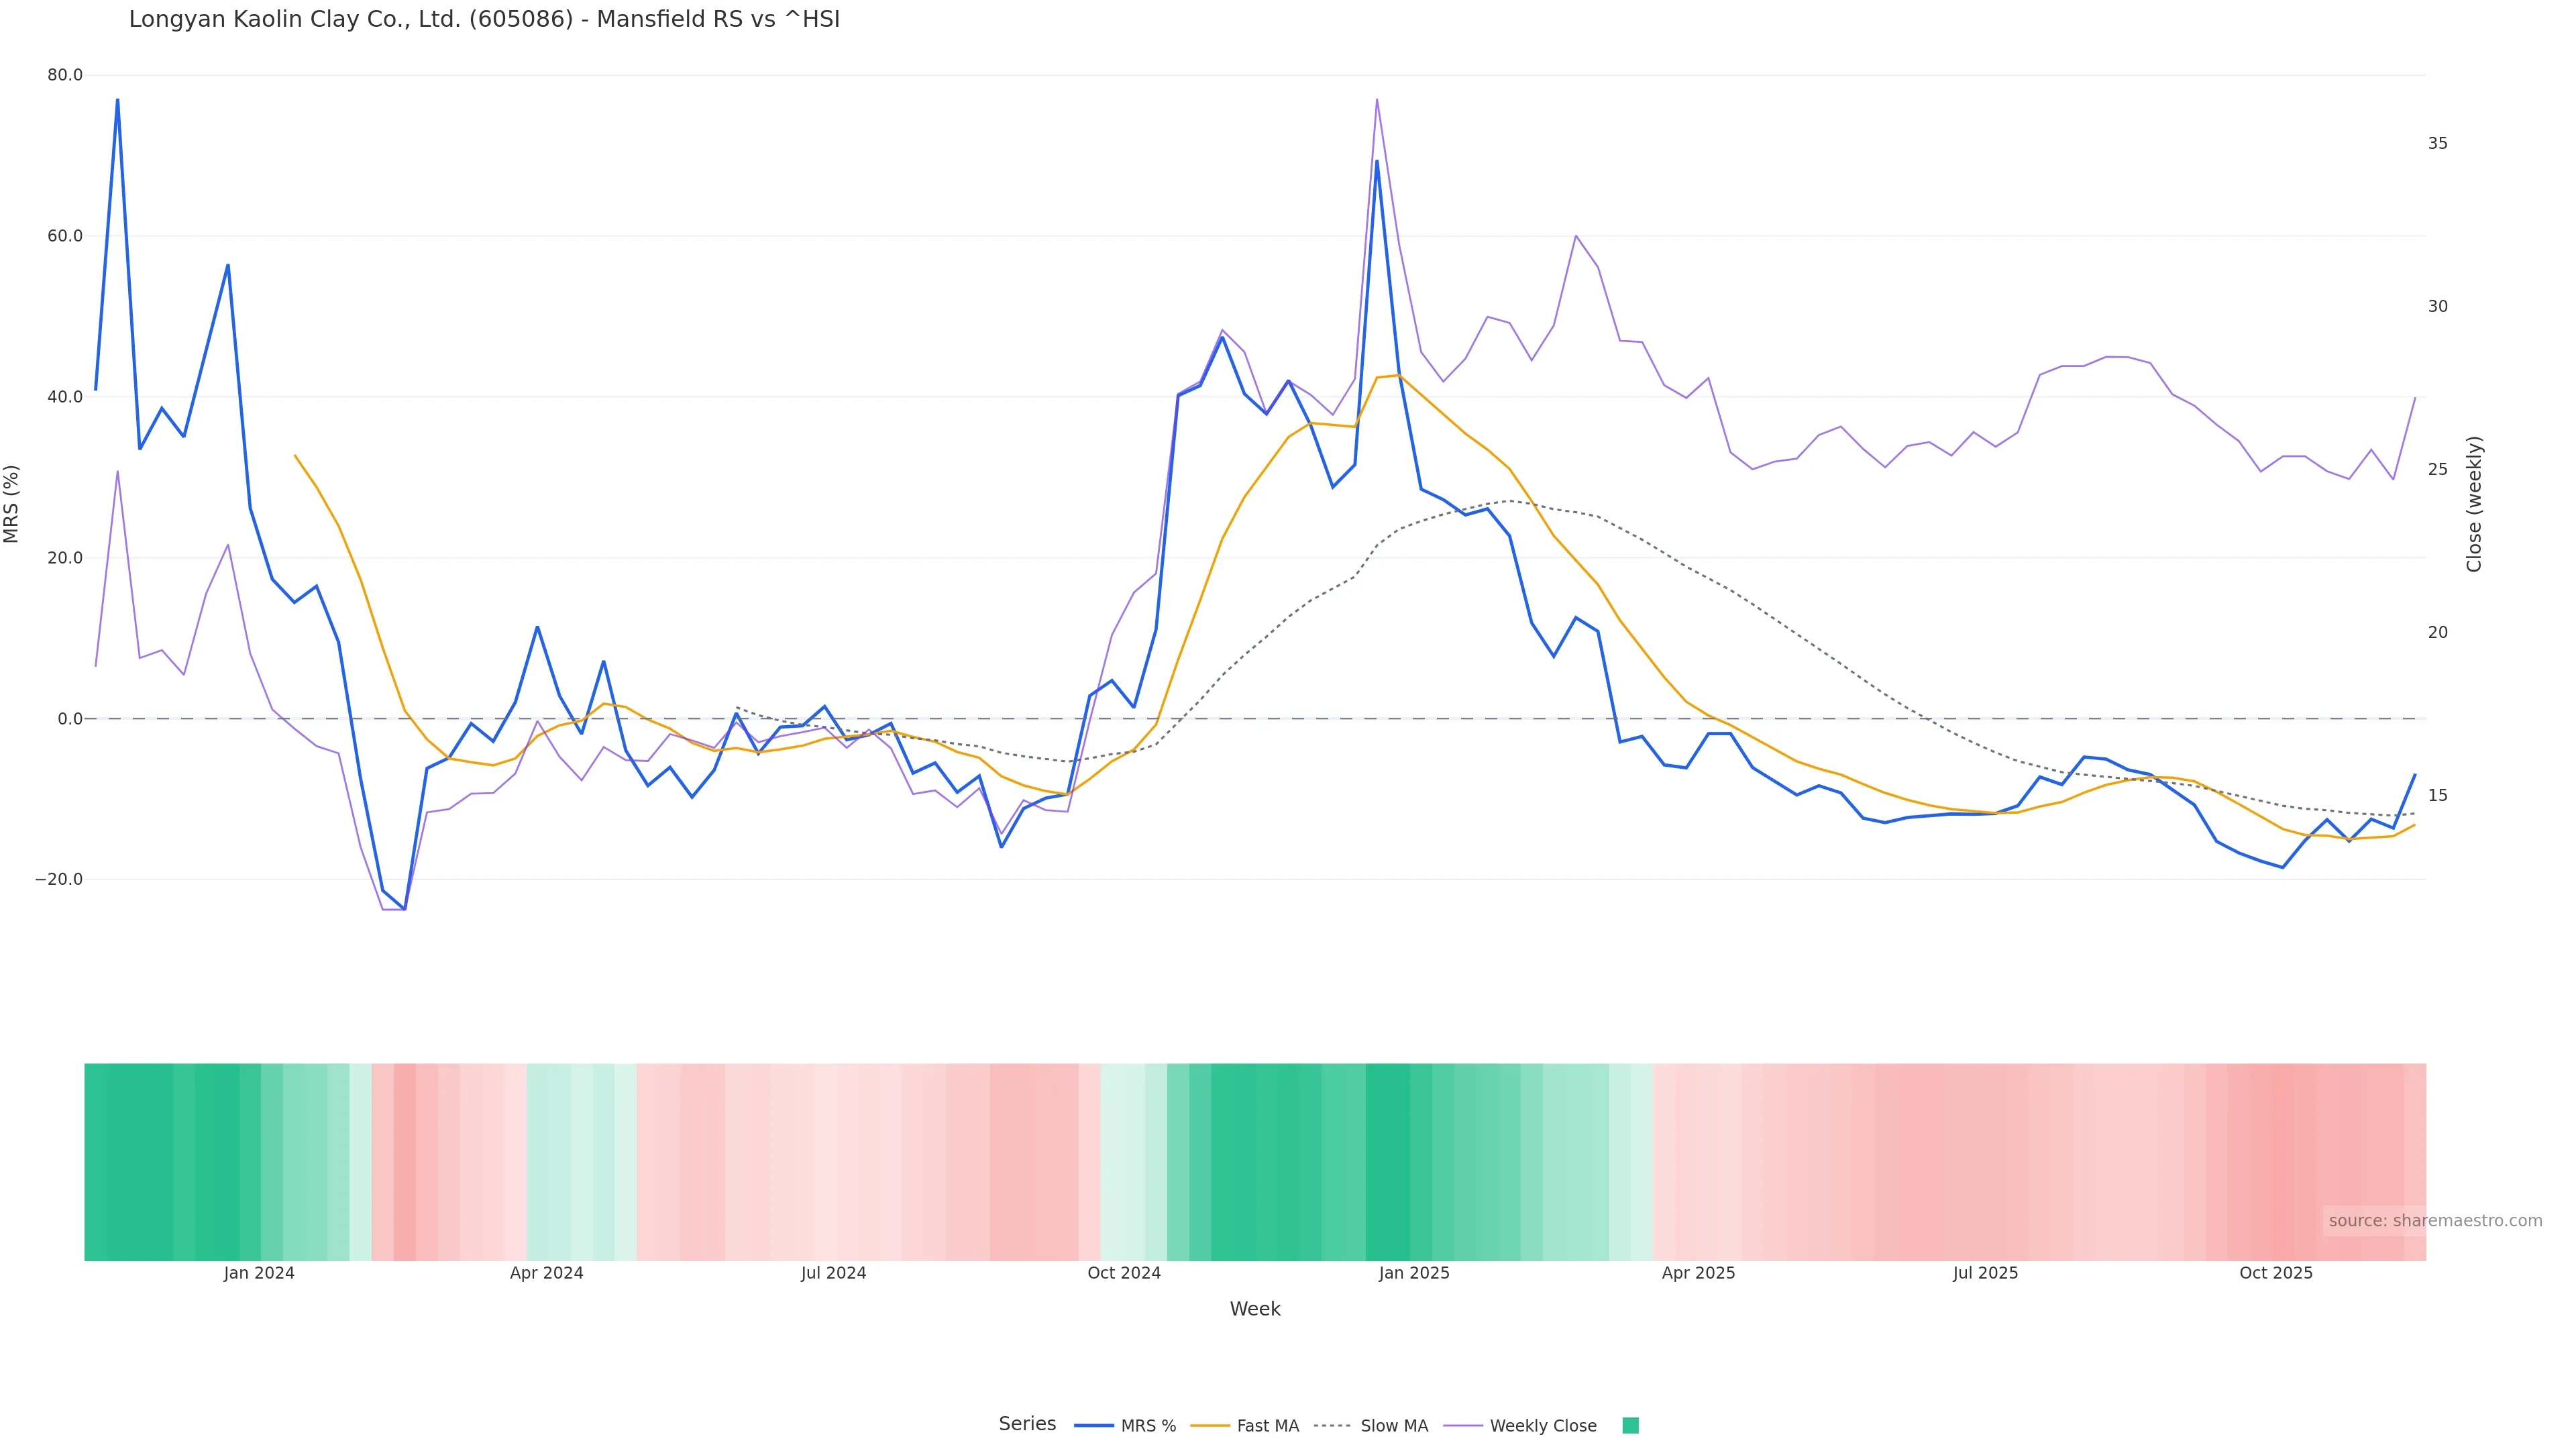The height and width of the screenshot is (1449, 2576).
Task: Click the Series legend title
Action: (1027, 1424)
